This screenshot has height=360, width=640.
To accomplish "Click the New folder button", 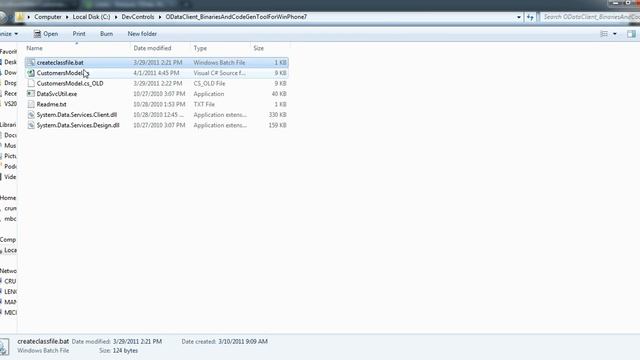I will 142,34.
